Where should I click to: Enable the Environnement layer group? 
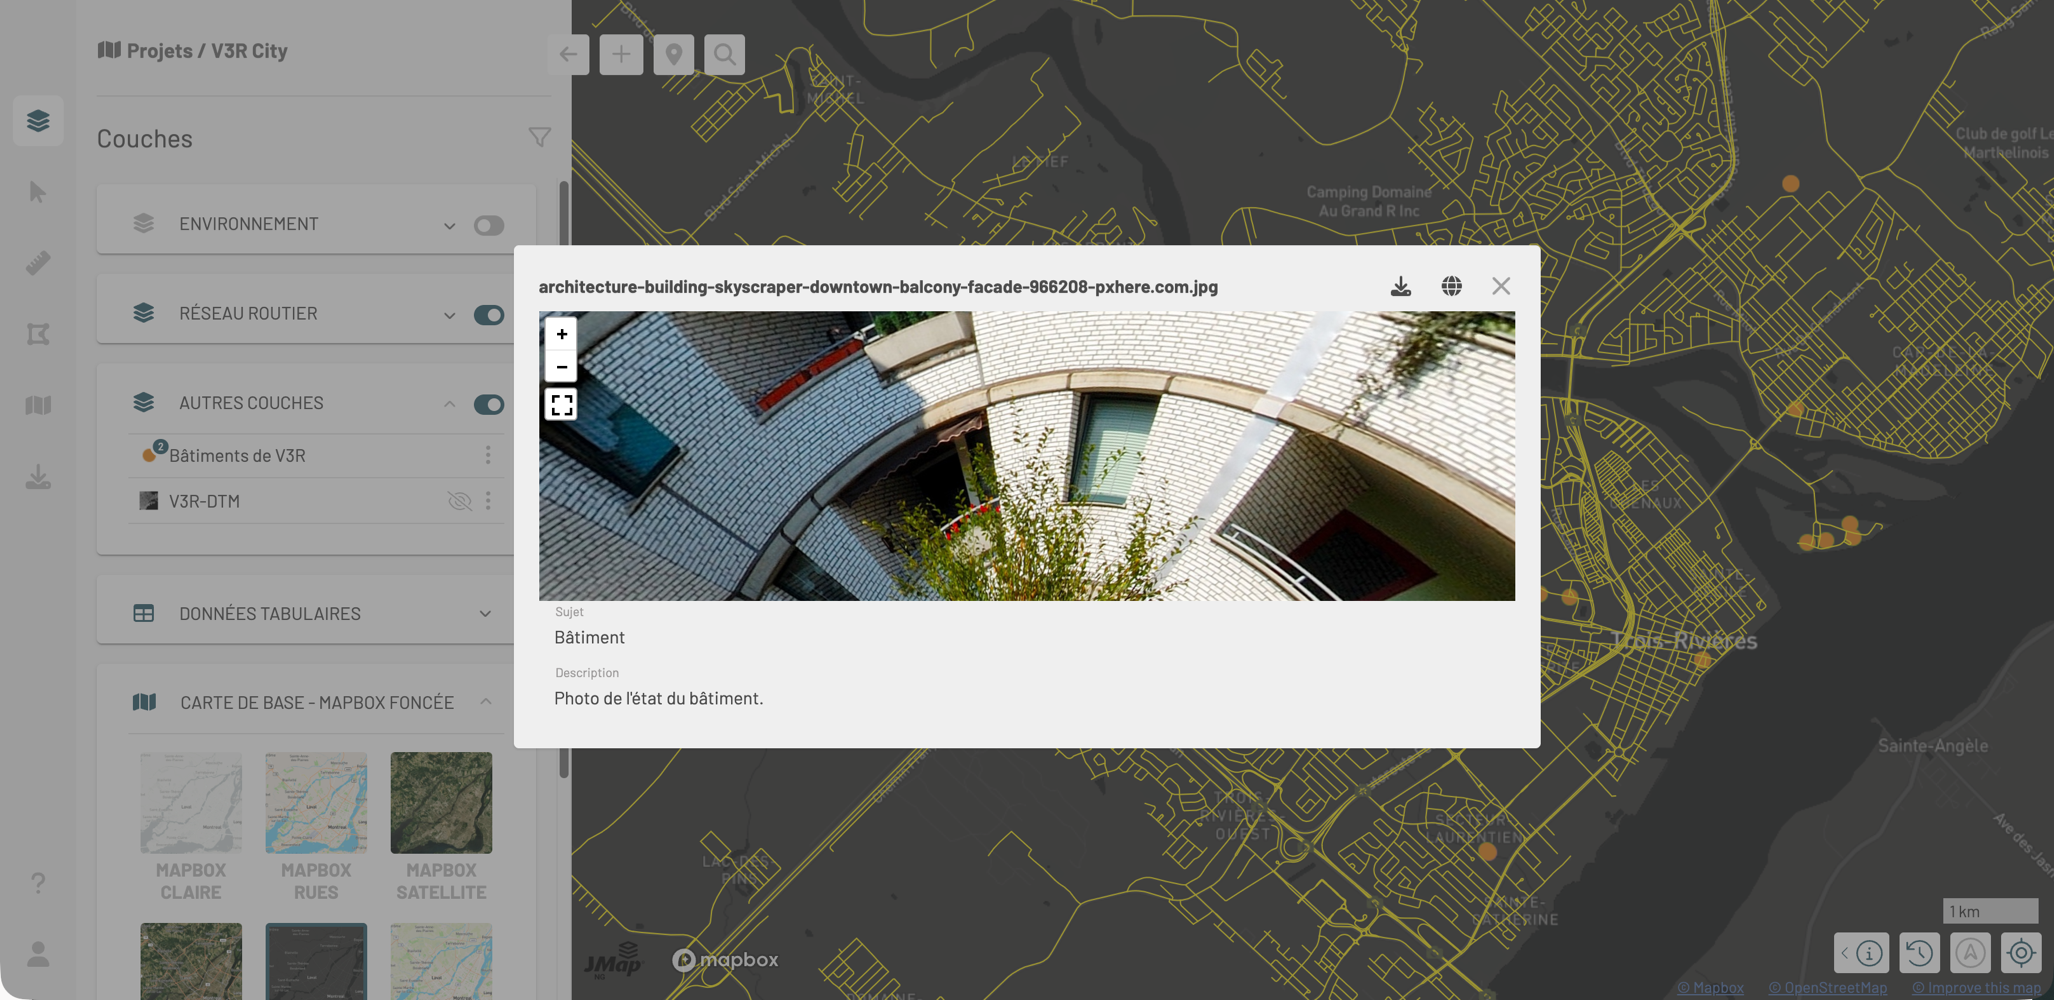click(488, 225)
